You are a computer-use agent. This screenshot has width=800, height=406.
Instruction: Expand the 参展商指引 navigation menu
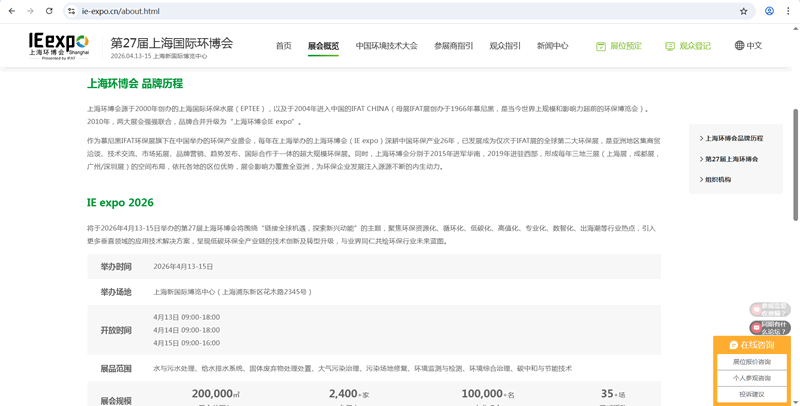pyautogui.click(x=453, y=46)
